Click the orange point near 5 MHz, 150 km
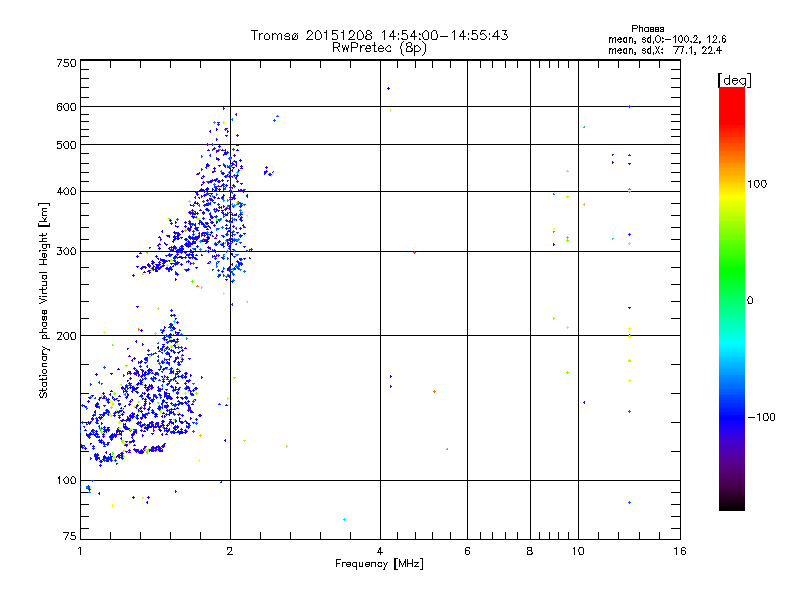 coord(434,391)
